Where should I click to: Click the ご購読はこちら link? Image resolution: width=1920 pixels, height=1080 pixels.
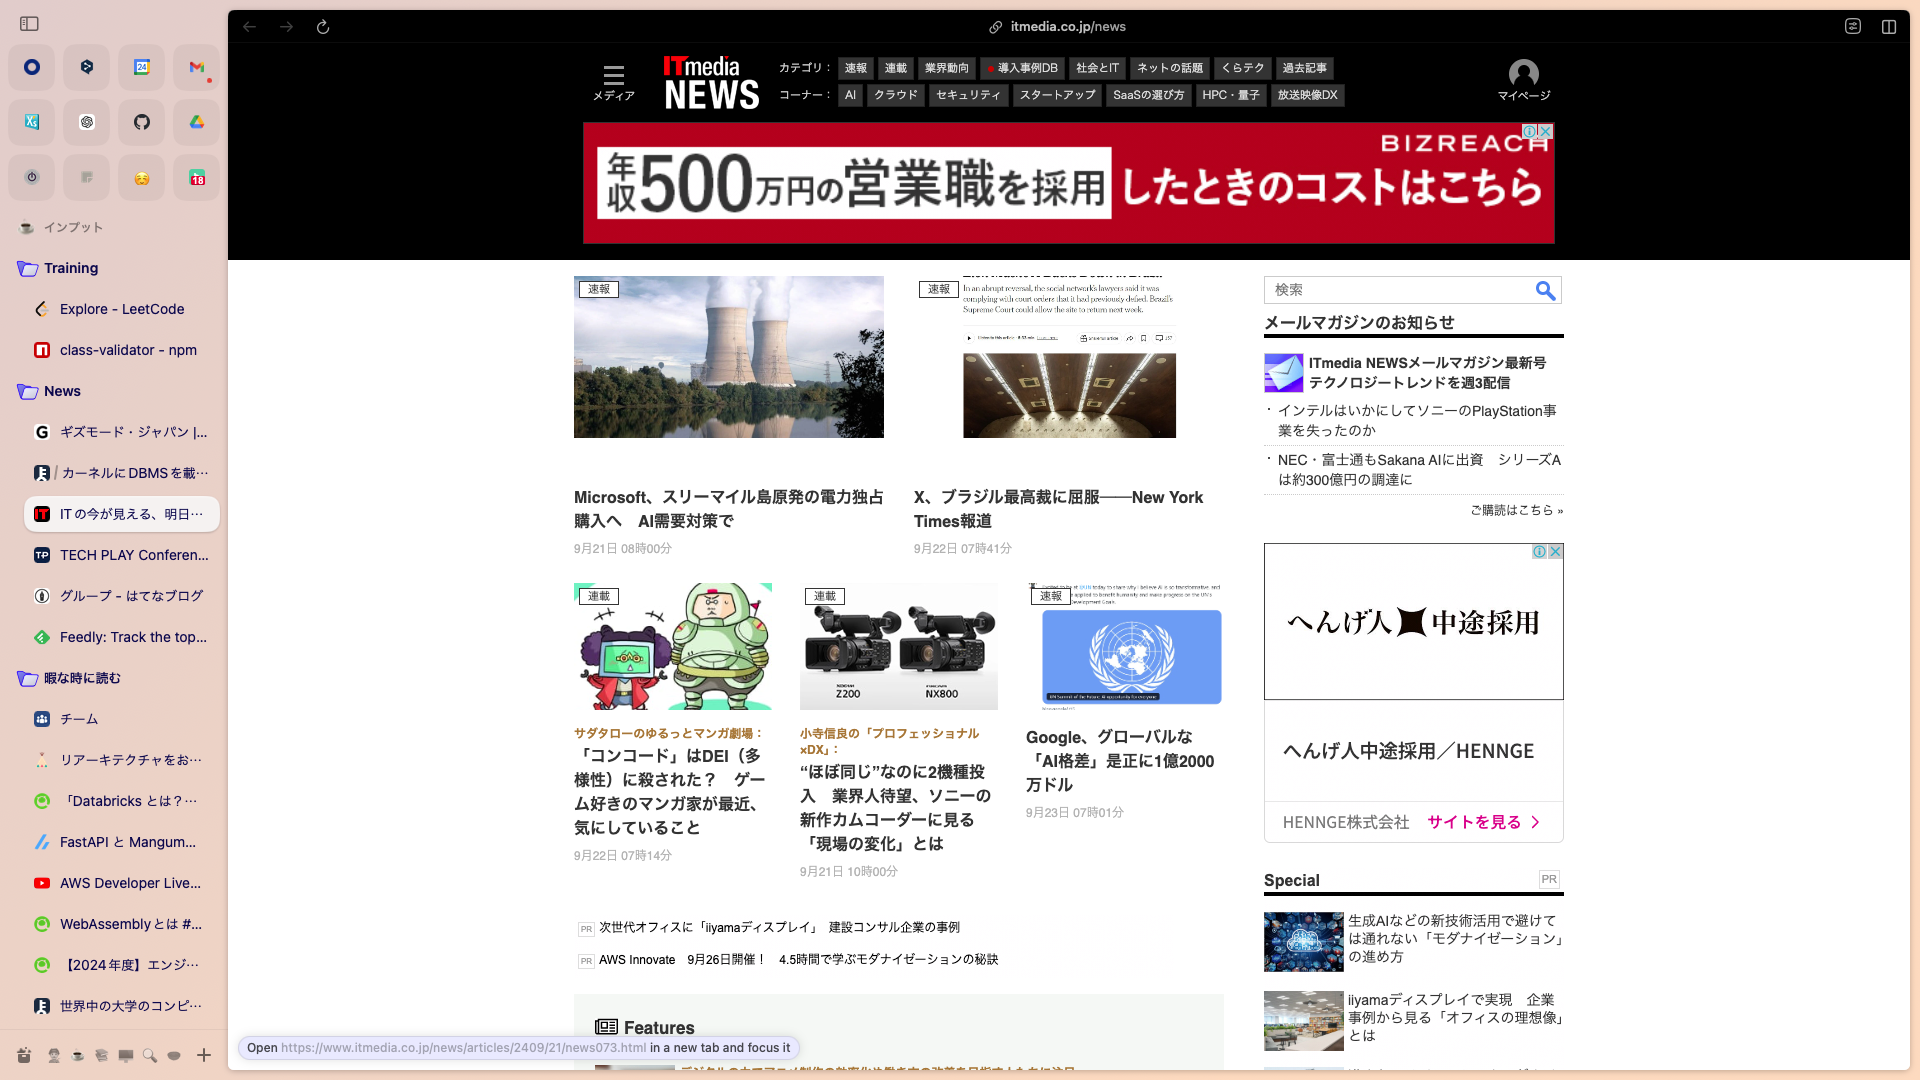coord(1516,510)
